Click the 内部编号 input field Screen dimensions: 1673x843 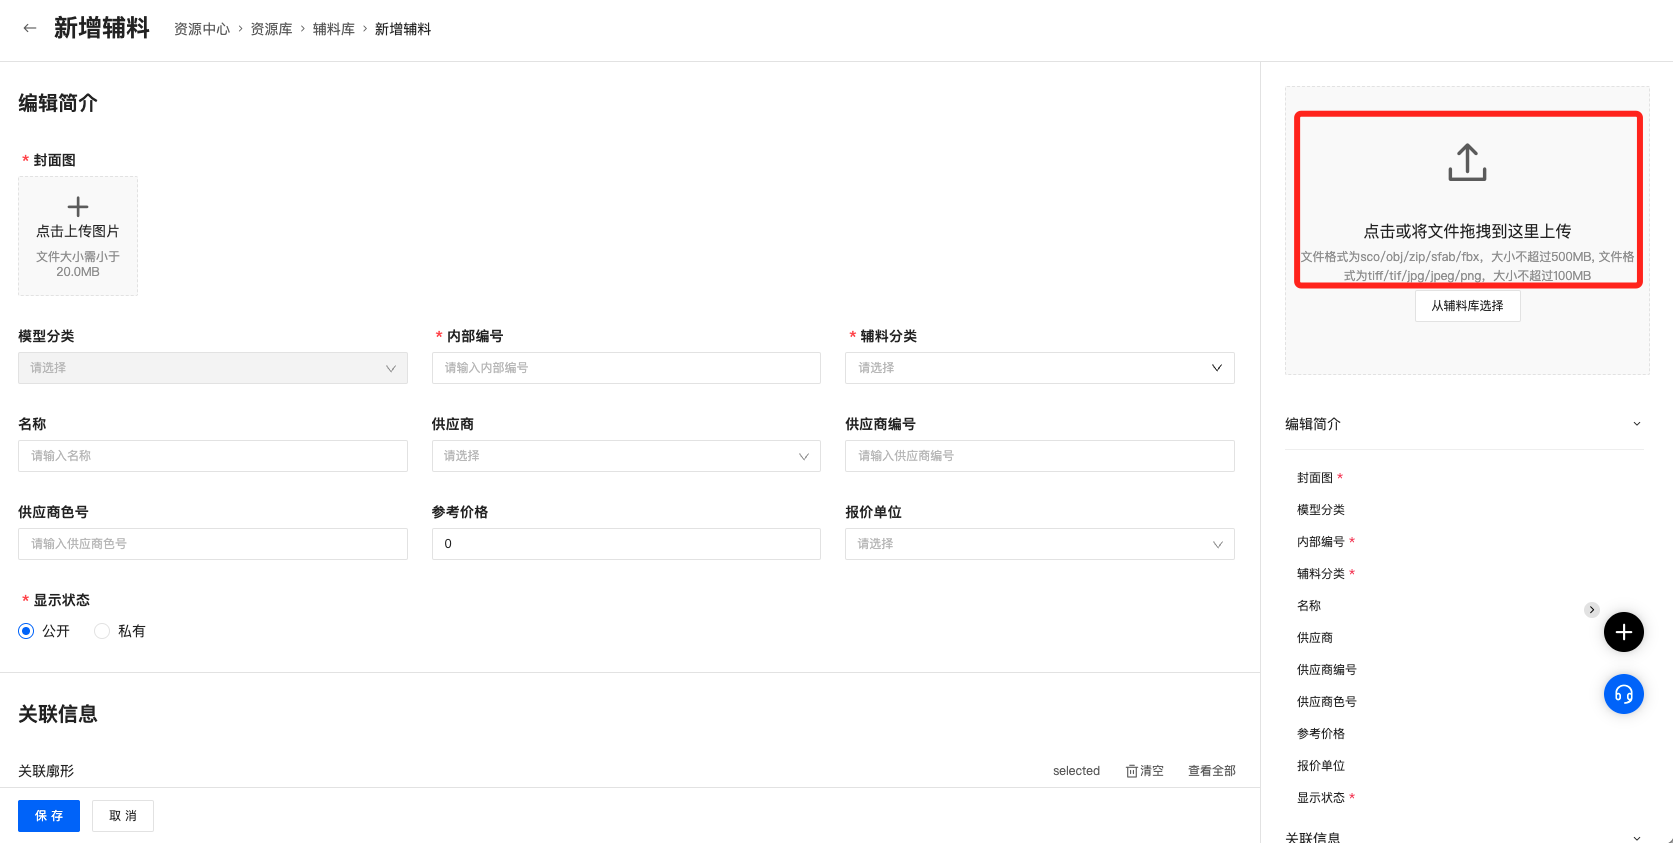pos(625,368)
